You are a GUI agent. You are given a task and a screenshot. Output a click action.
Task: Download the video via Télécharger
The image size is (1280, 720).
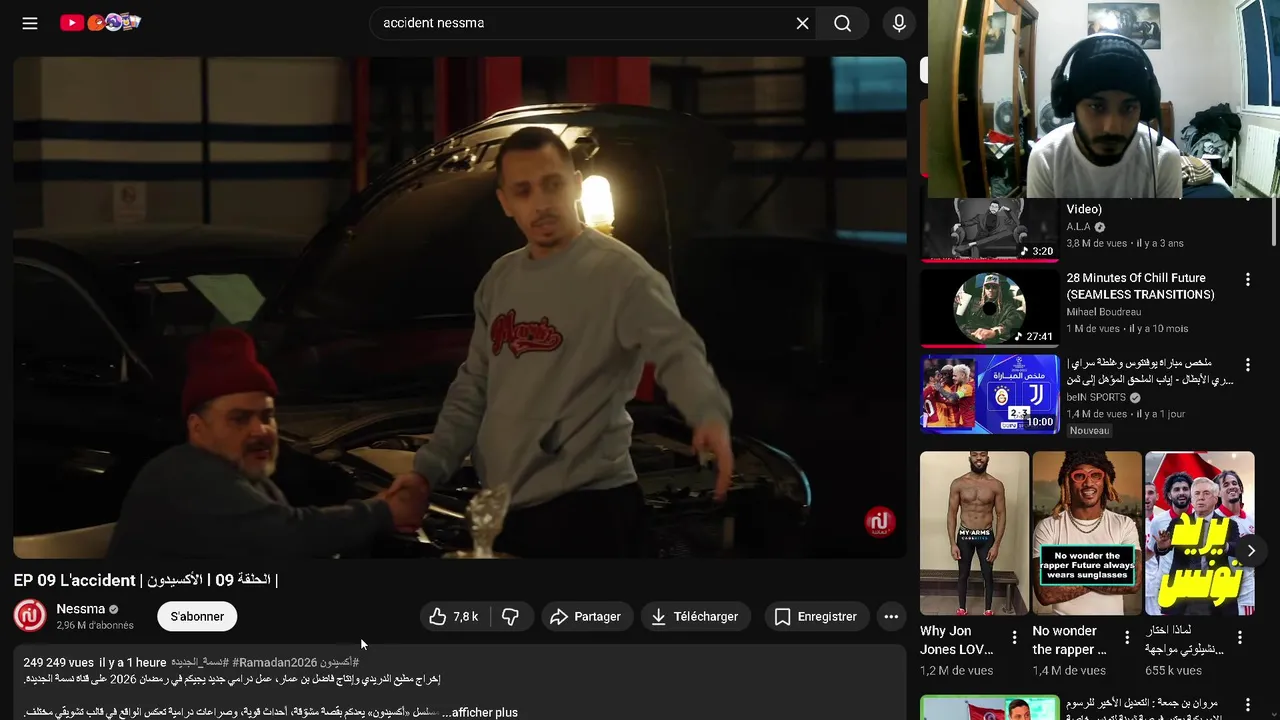(x=695, y=617)
